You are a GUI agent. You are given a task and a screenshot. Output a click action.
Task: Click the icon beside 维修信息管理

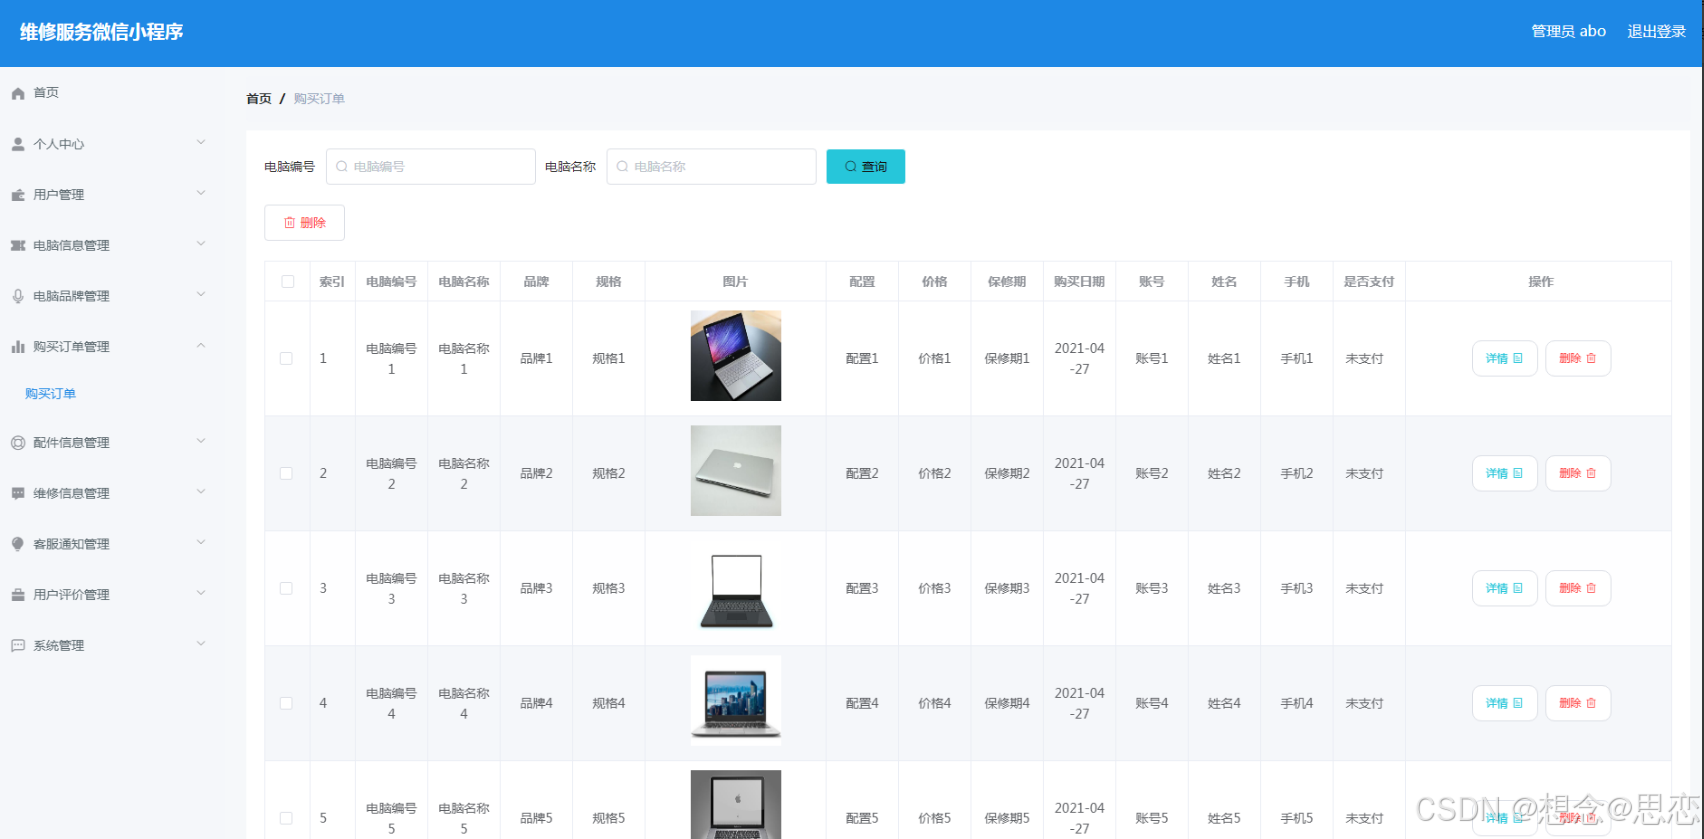click(18, 493)
